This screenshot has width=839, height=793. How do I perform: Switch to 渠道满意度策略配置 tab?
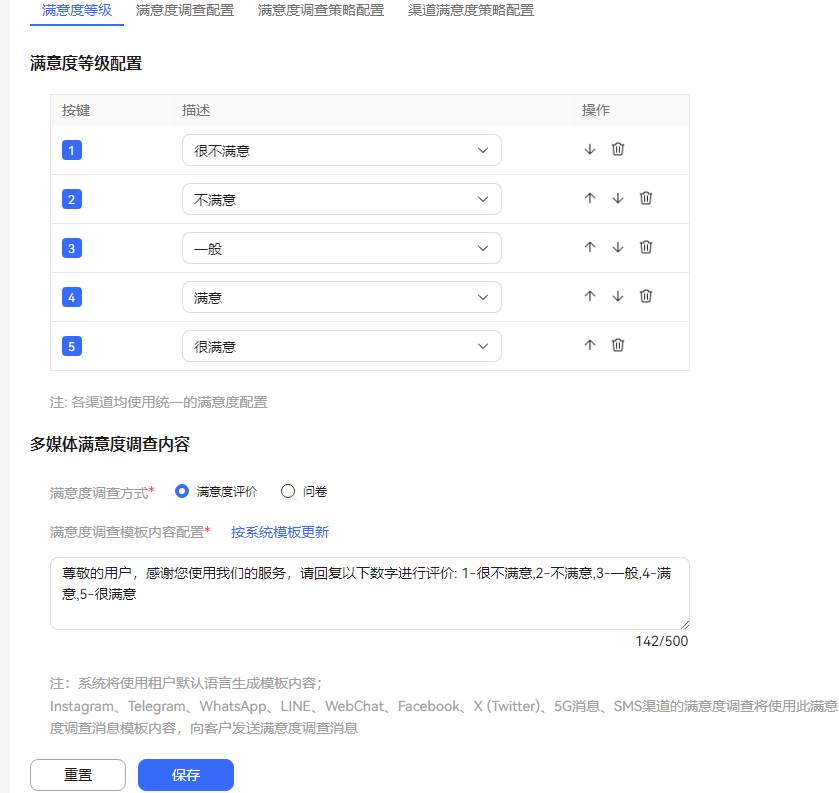[x=471, y=10]
